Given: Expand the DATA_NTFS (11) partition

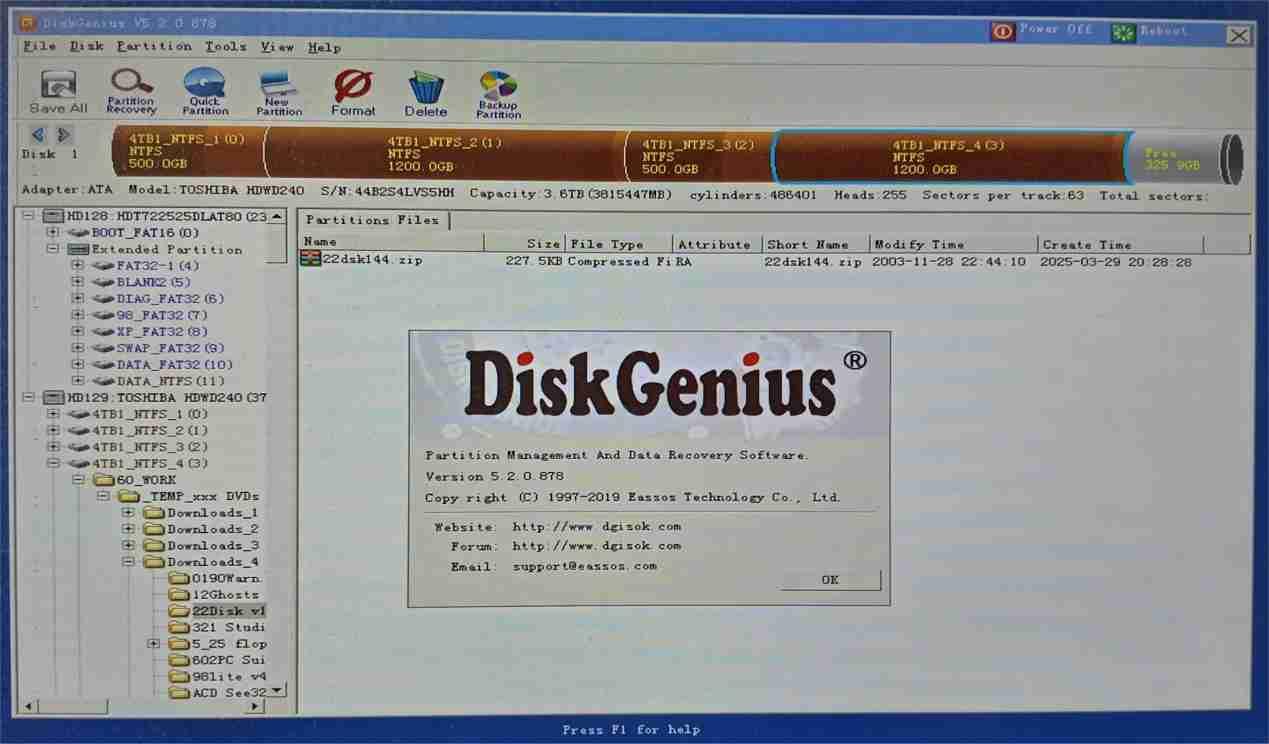Looking at the screenshot, I should (x=77, y=381).
